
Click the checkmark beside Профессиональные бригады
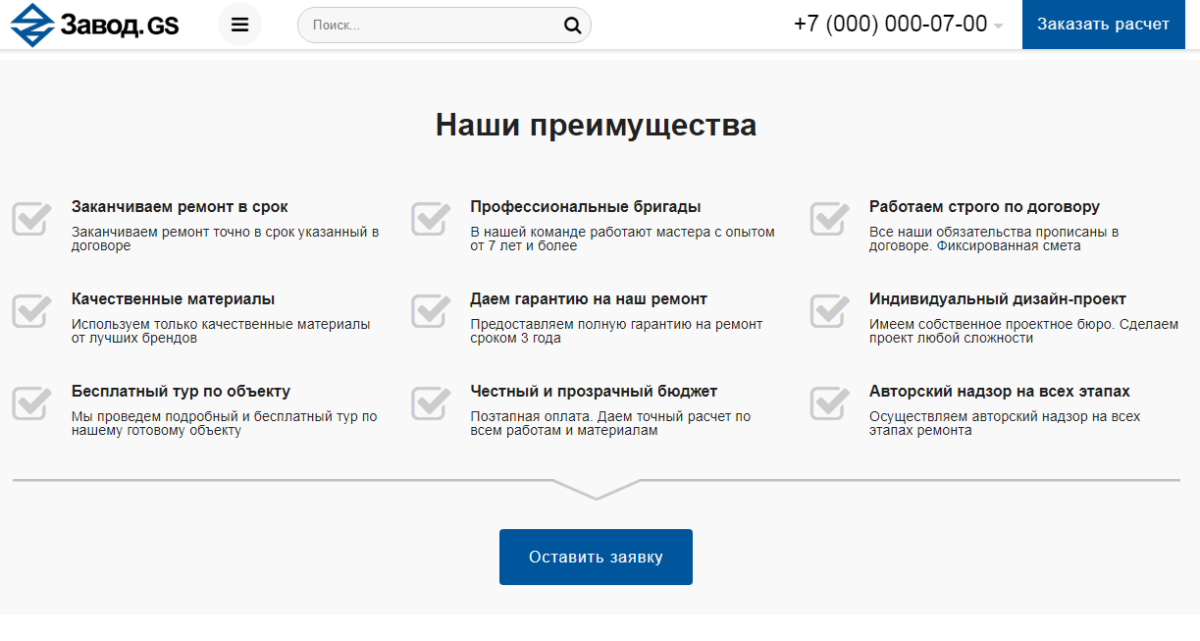coord(429,218)
